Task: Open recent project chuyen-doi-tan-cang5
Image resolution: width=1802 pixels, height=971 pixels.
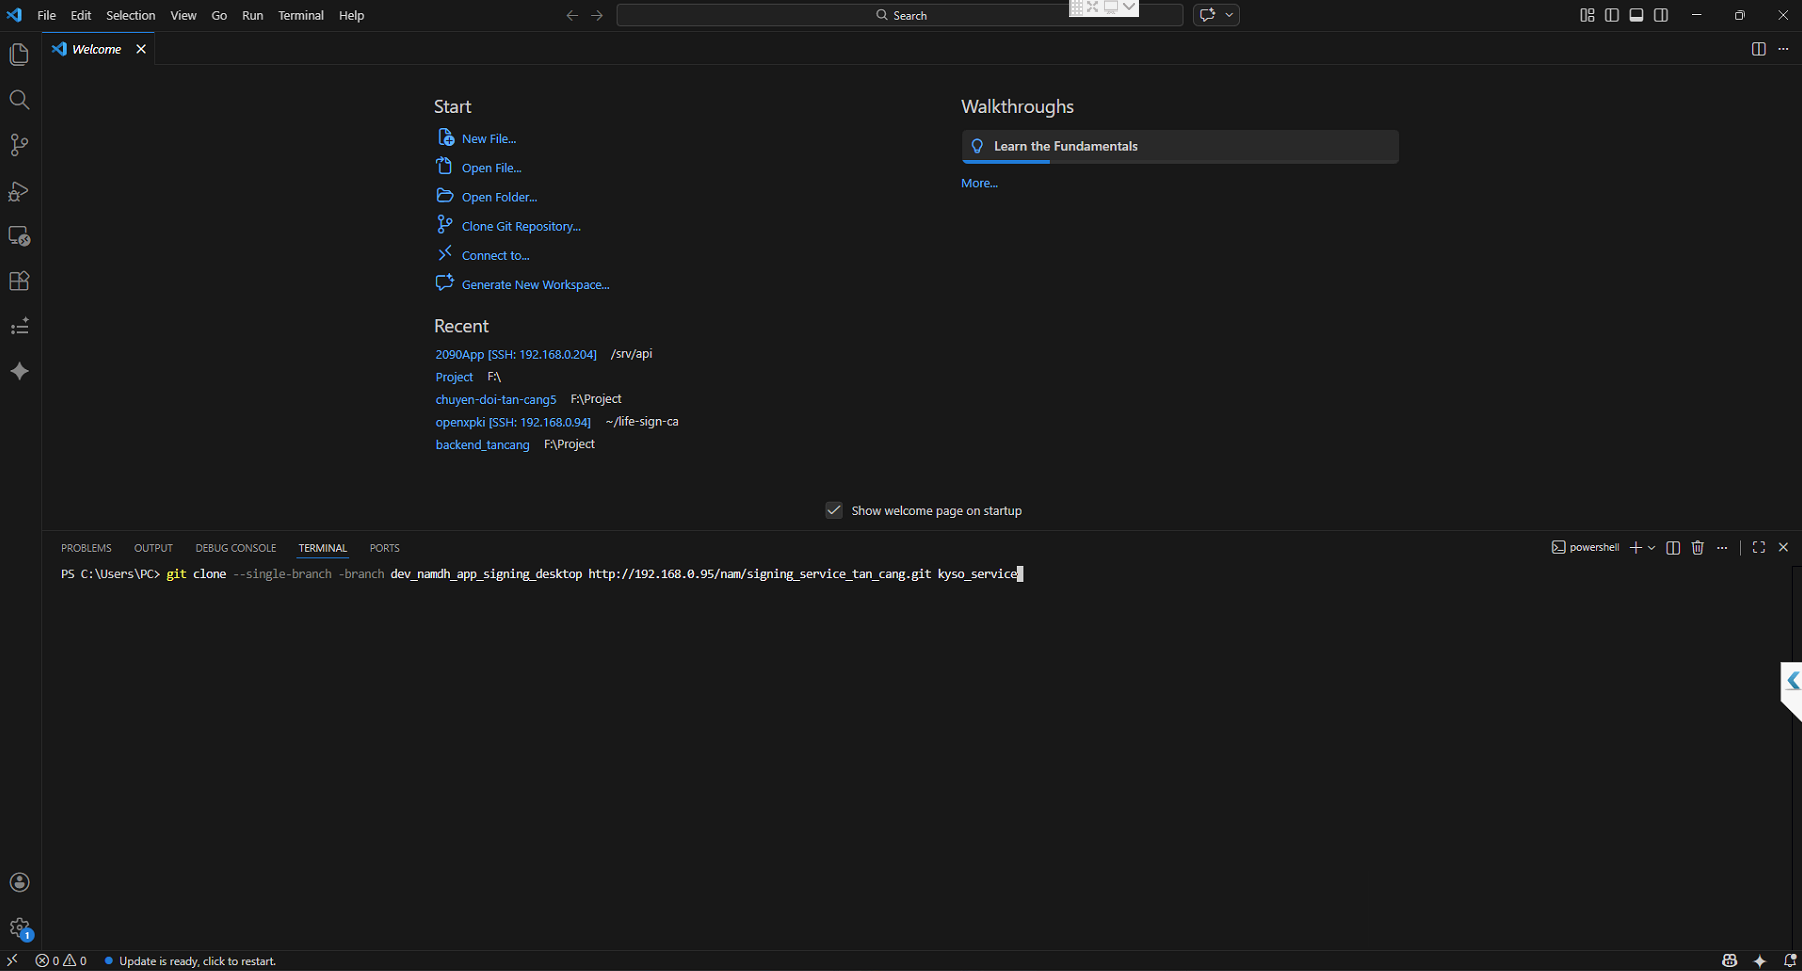Action: click(x=495, y=399)
